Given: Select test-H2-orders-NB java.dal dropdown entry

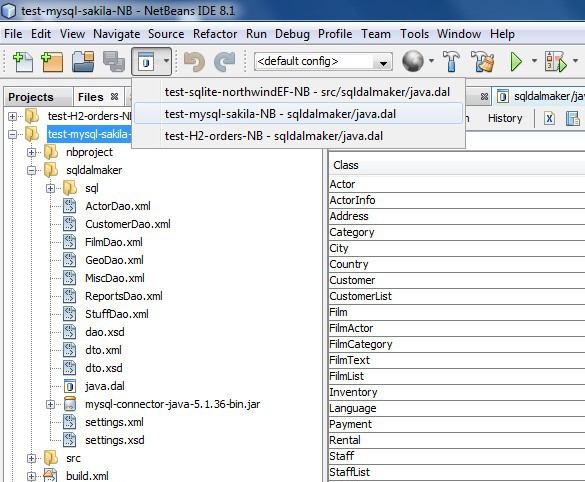Looking at the screenshot, I should point(298,136).
